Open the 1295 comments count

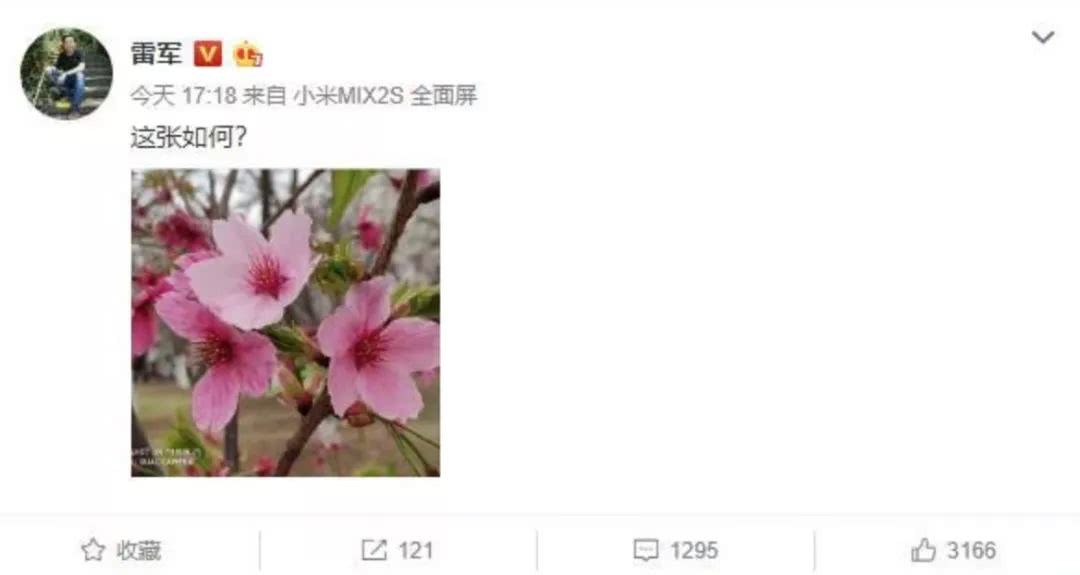point(694,550)
